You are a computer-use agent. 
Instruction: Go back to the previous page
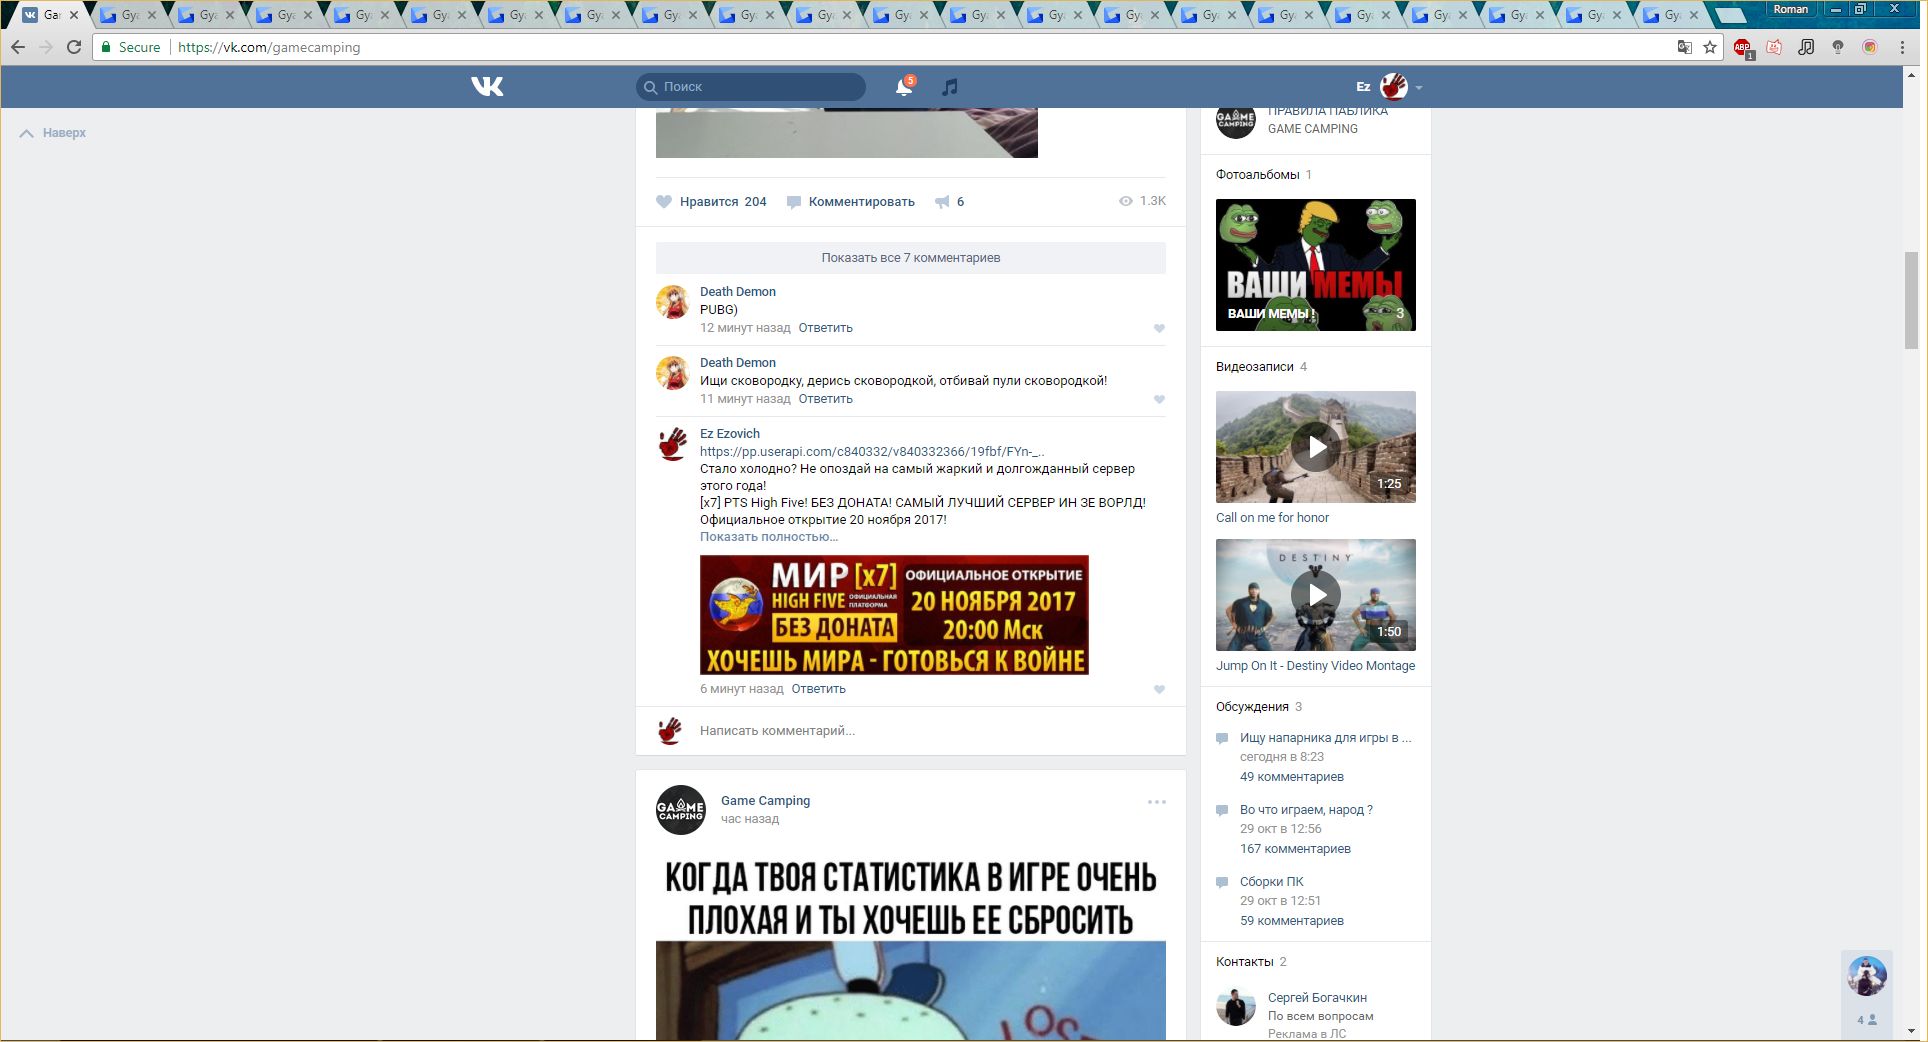18,47
